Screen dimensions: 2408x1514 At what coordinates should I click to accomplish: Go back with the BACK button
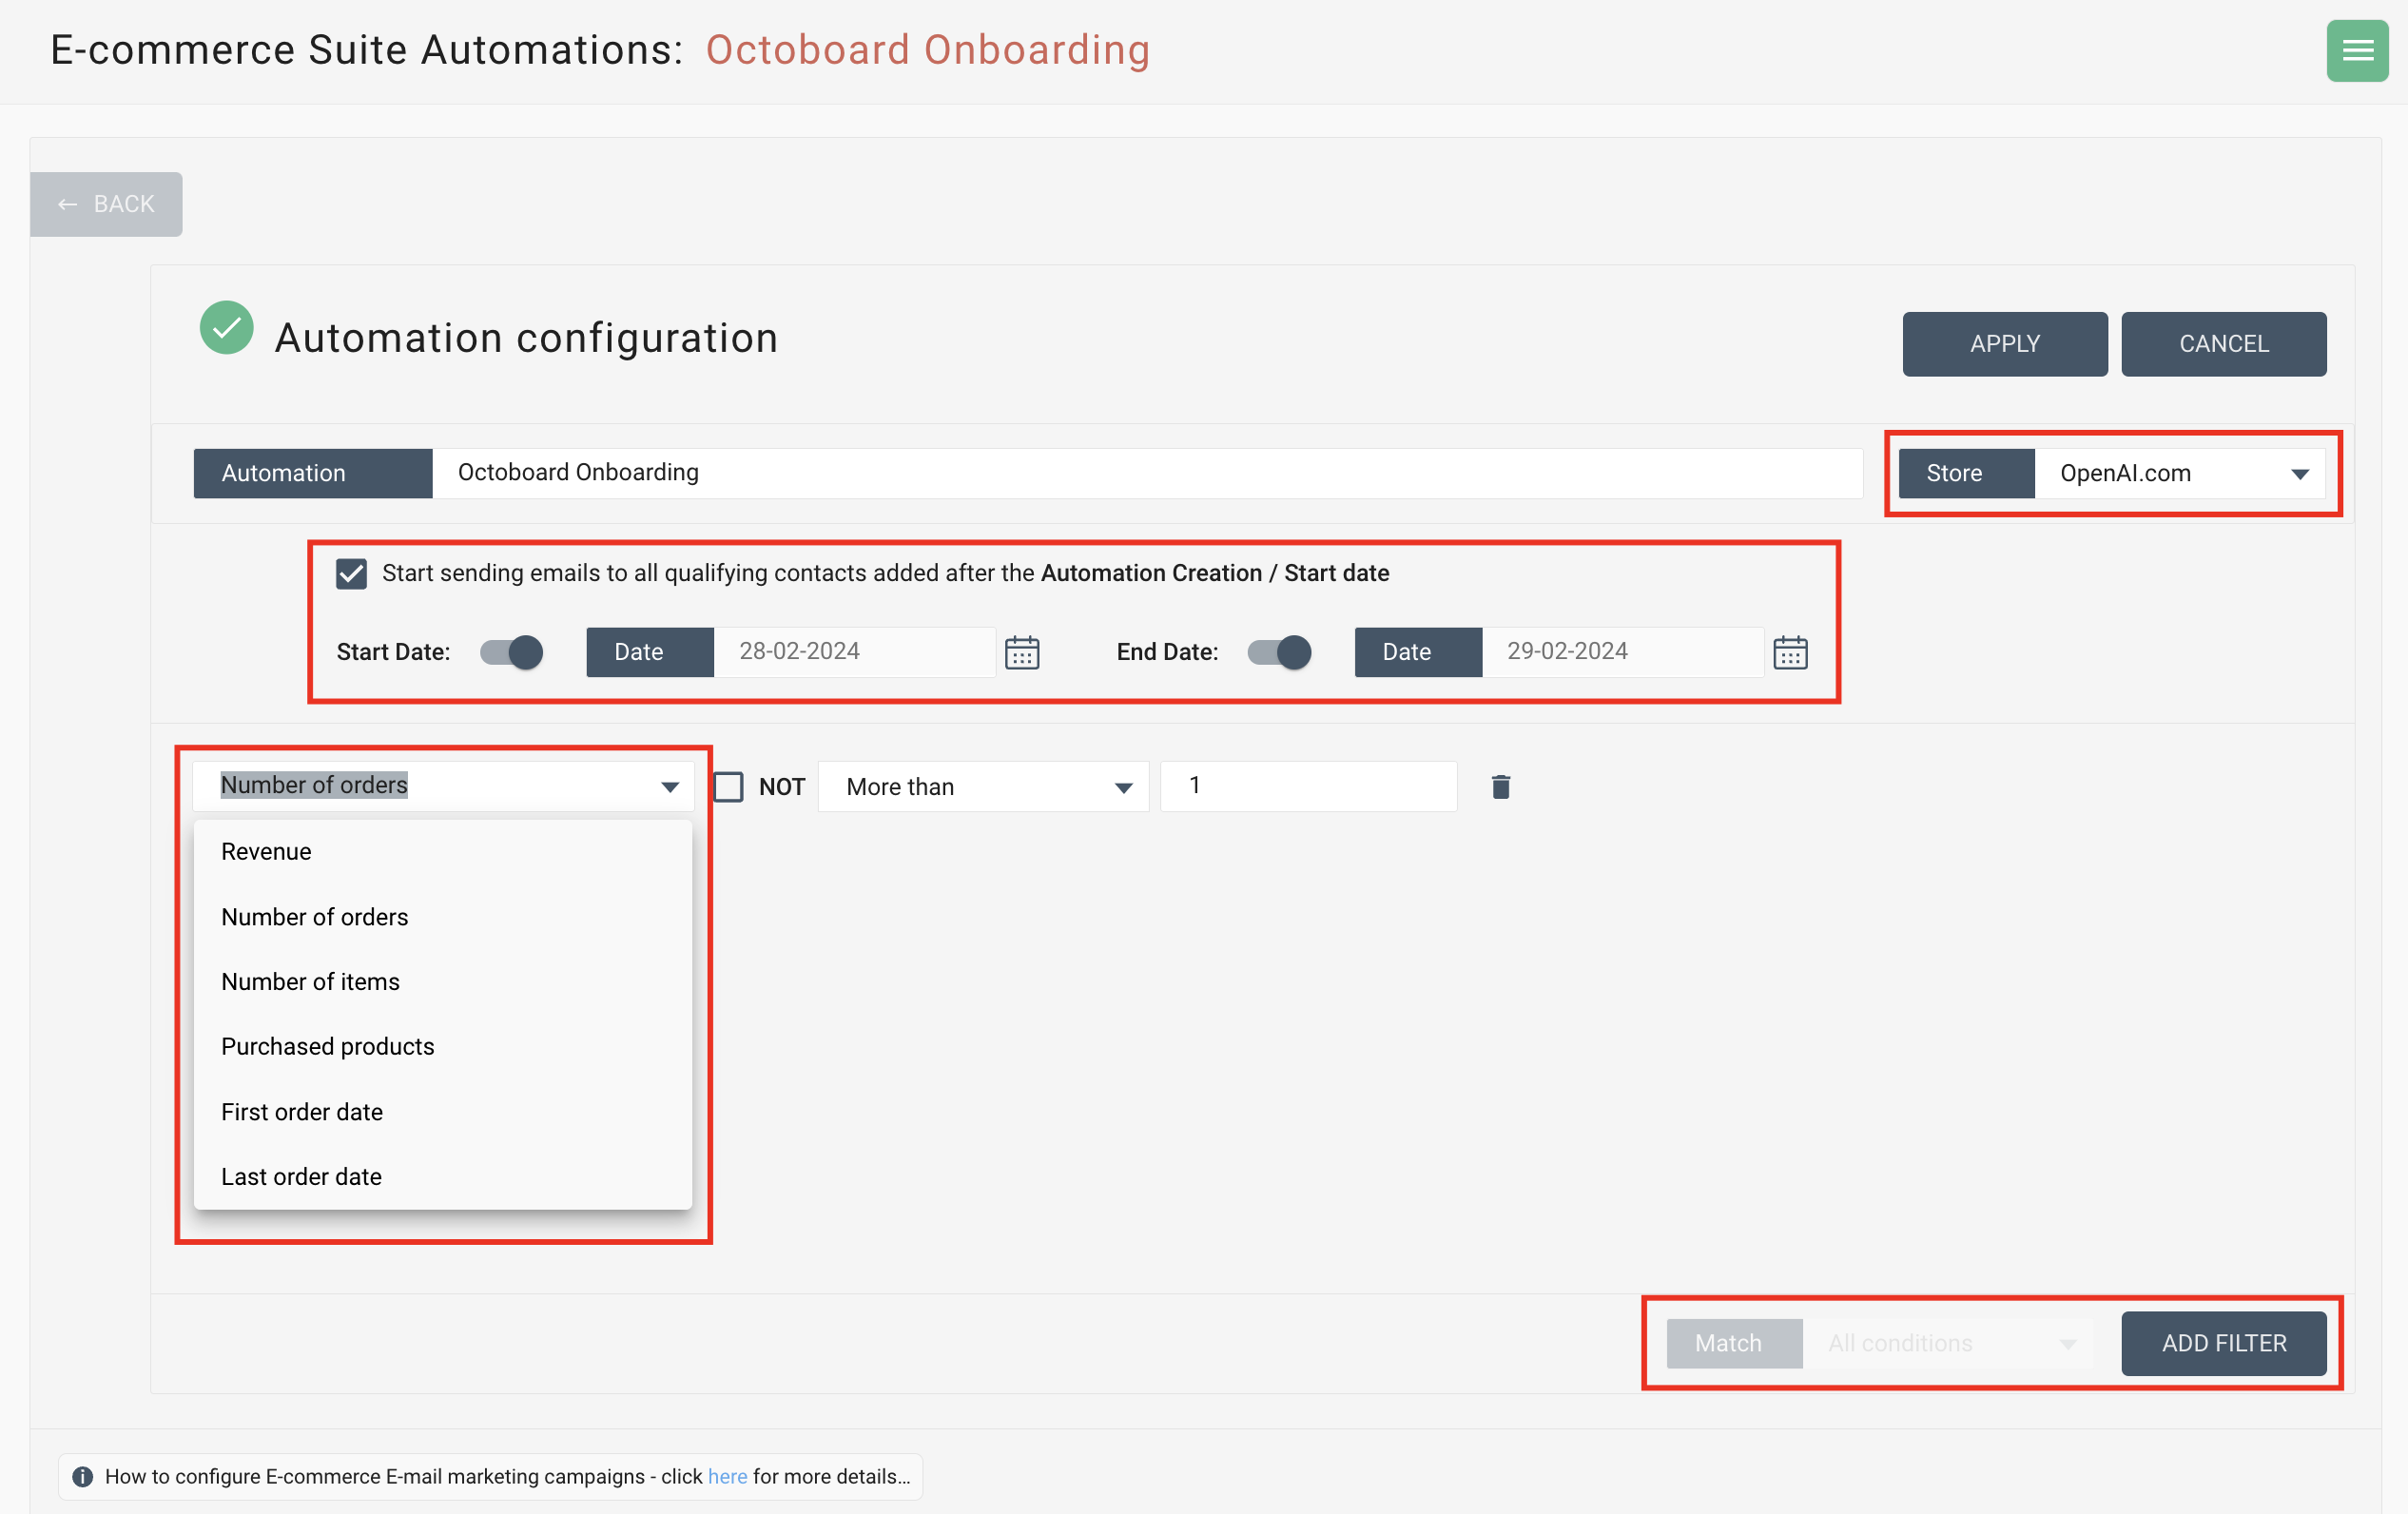106,204
